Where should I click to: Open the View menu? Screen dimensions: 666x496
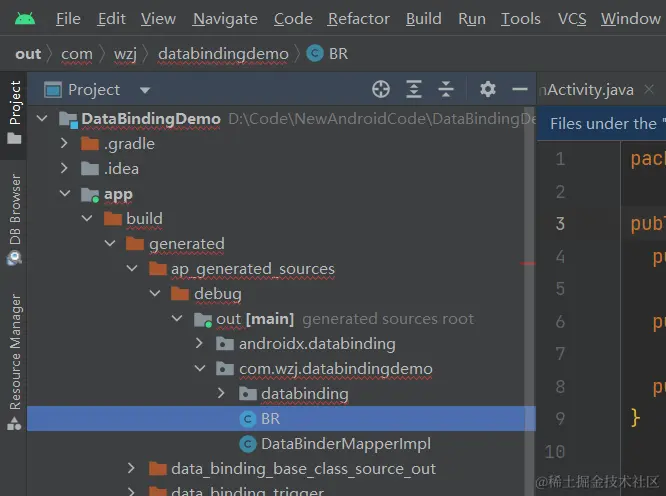pyautogui.click(x=158, y=19)
